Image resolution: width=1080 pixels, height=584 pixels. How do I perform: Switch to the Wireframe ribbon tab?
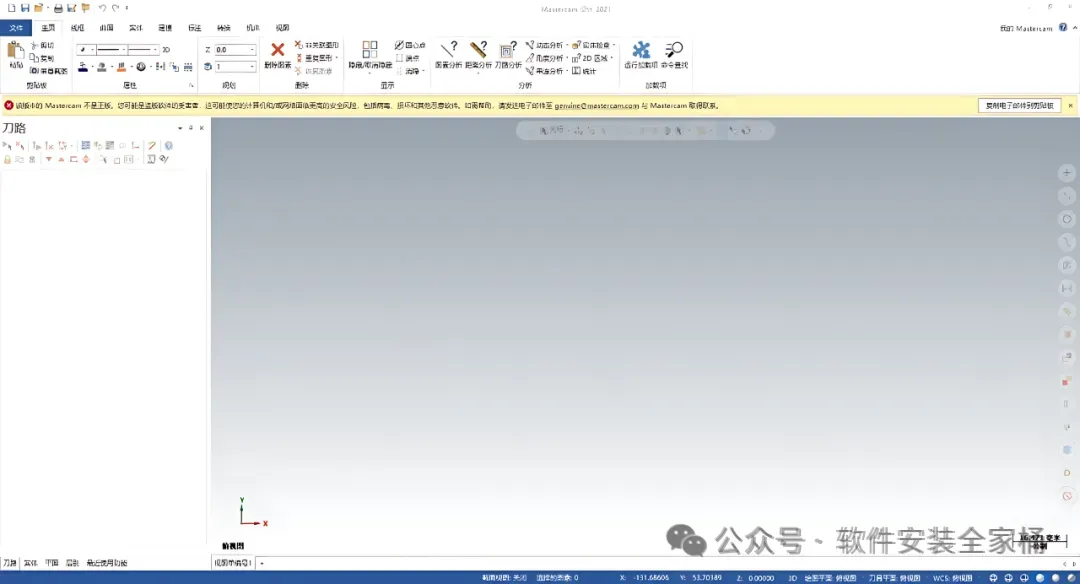tap(77, 28)
